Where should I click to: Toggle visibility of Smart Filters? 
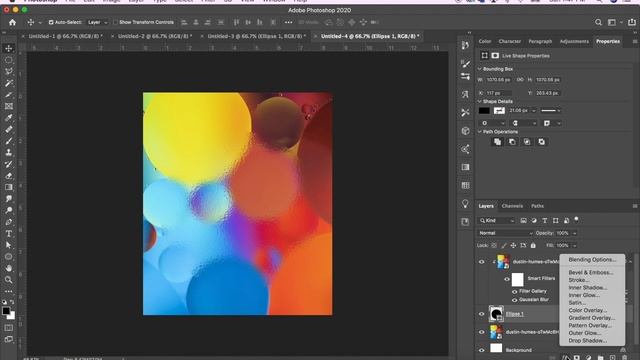(x=507, y=279)
